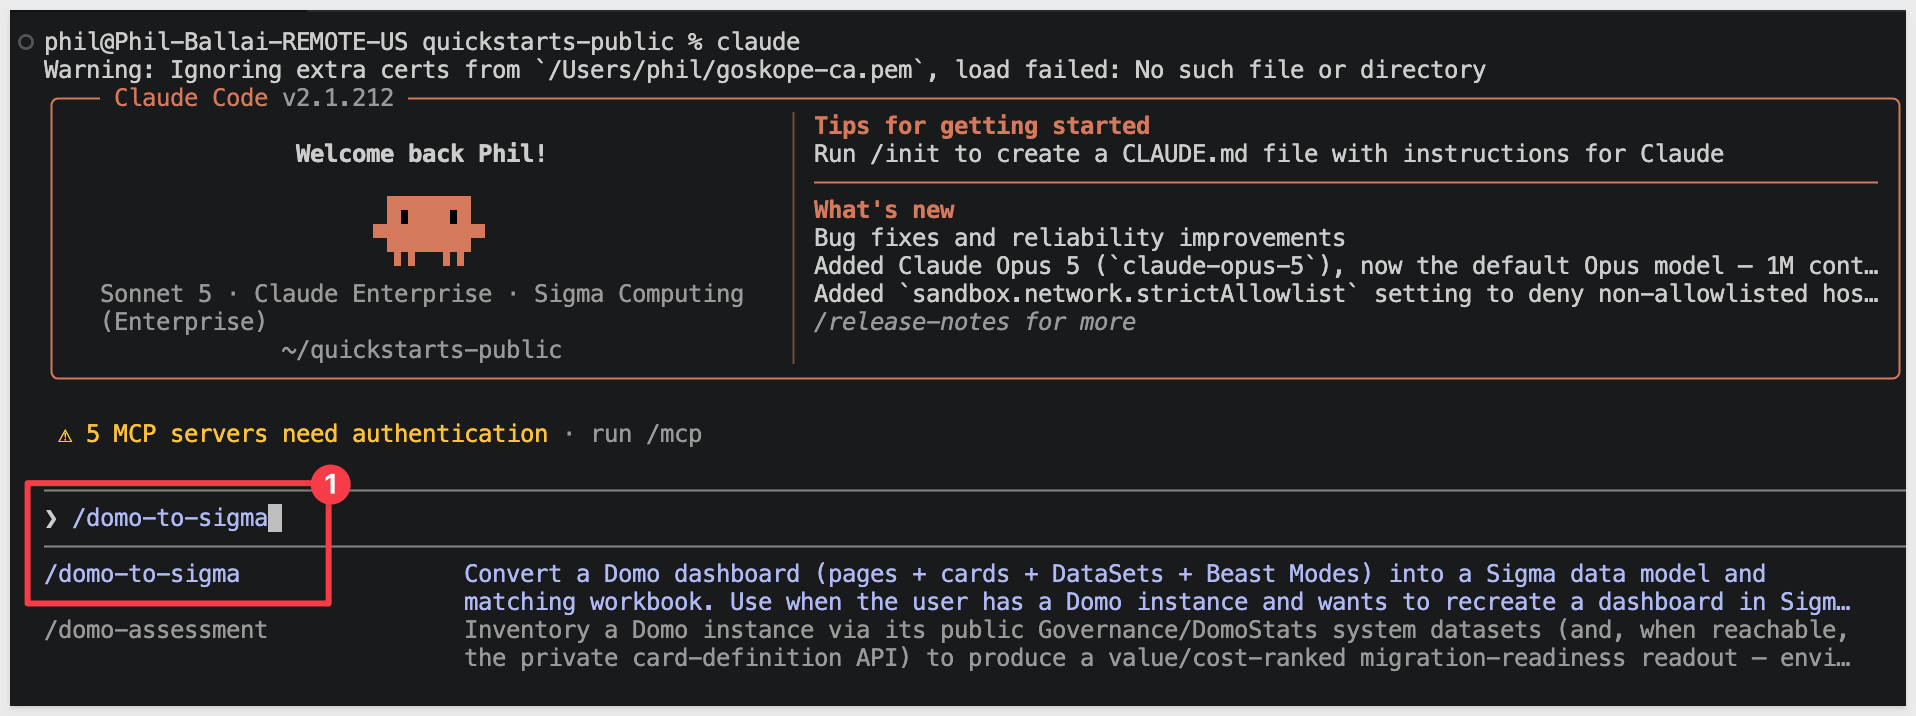The image size is (1916, 716).
Task: Click the run /mcp hint text
Action: click(646, 434)
